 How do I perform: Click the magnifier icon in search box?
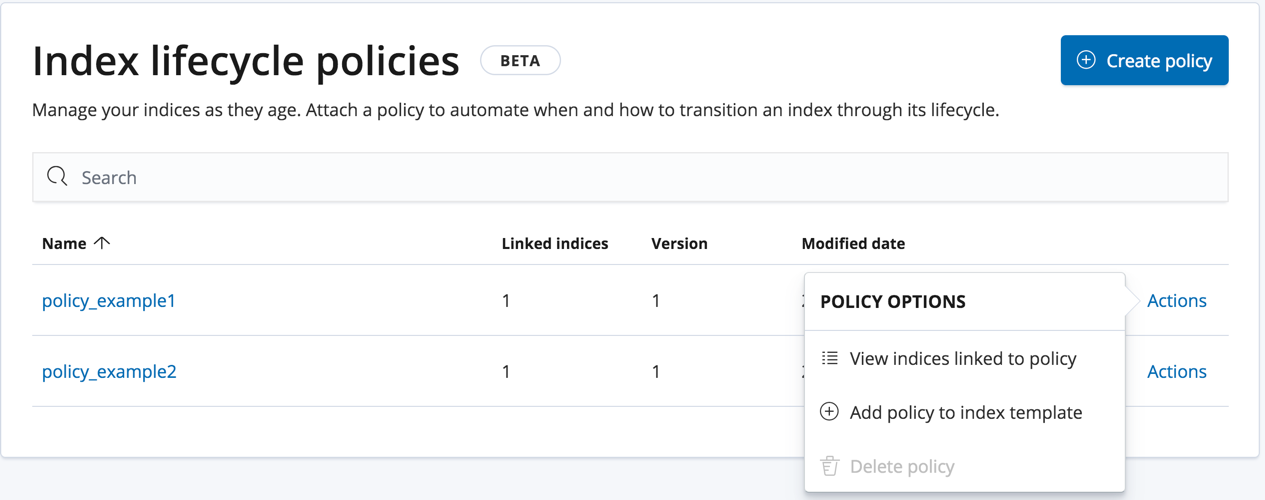click(x=57, y=177)
